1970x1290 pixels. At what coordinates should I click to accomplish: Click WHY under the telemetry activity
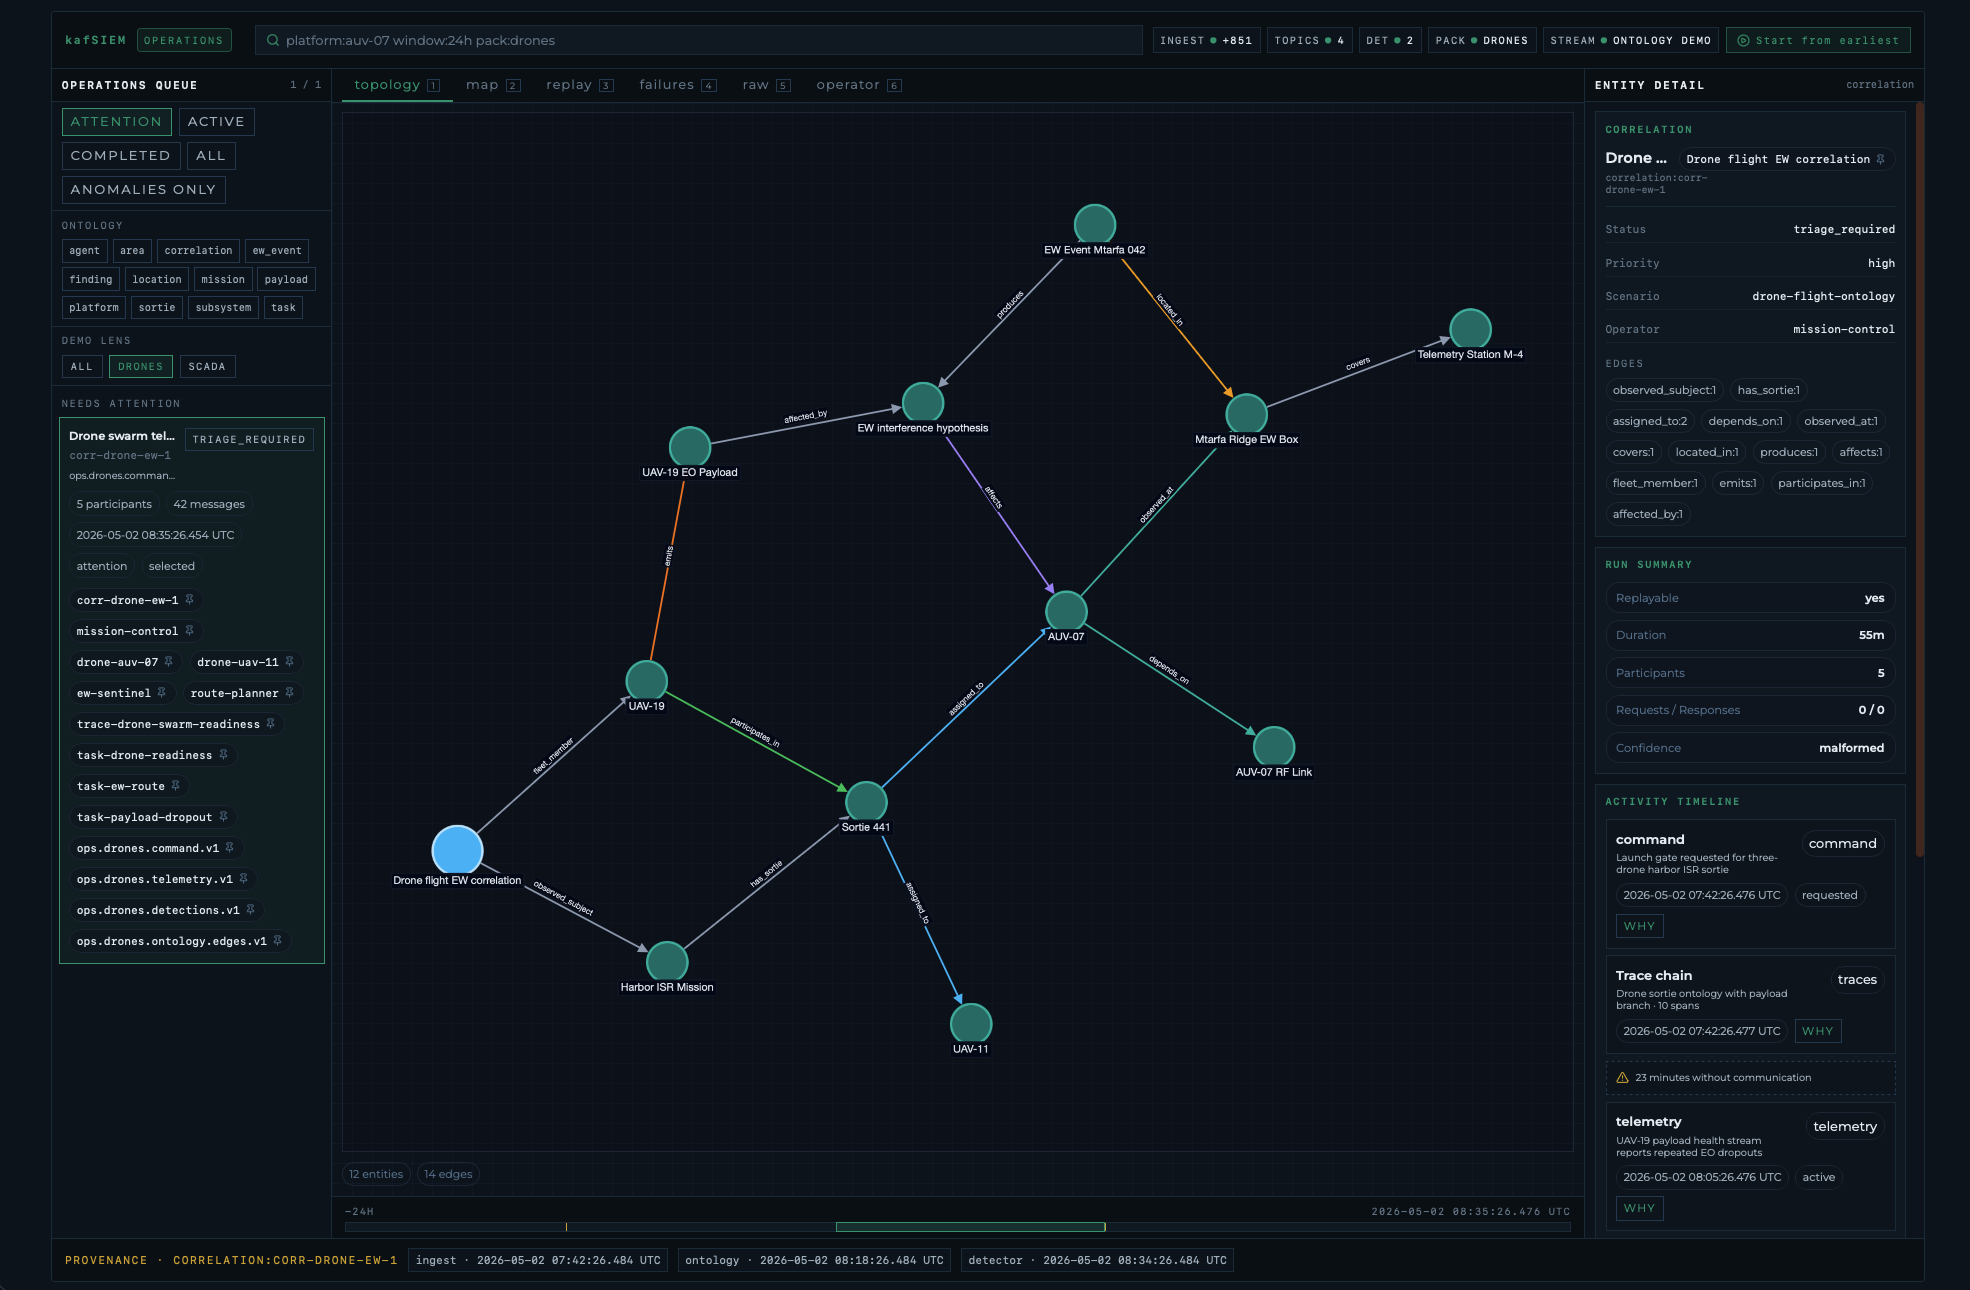tap(1639, 1208)
